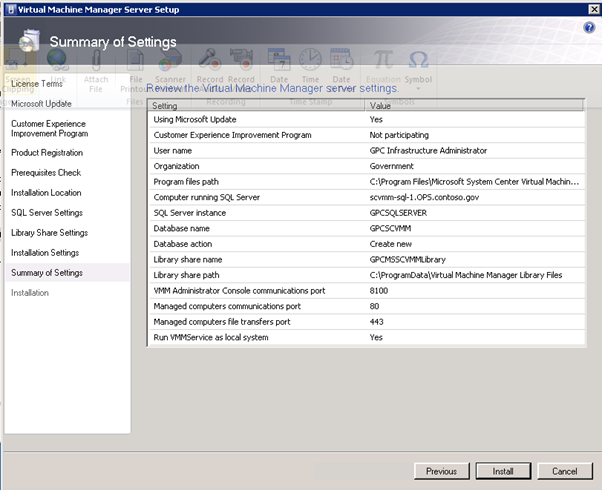Select License Terms in the setup steps list
Screen dimensions: 602x490
pyautogui.click(x=37, y=83)
